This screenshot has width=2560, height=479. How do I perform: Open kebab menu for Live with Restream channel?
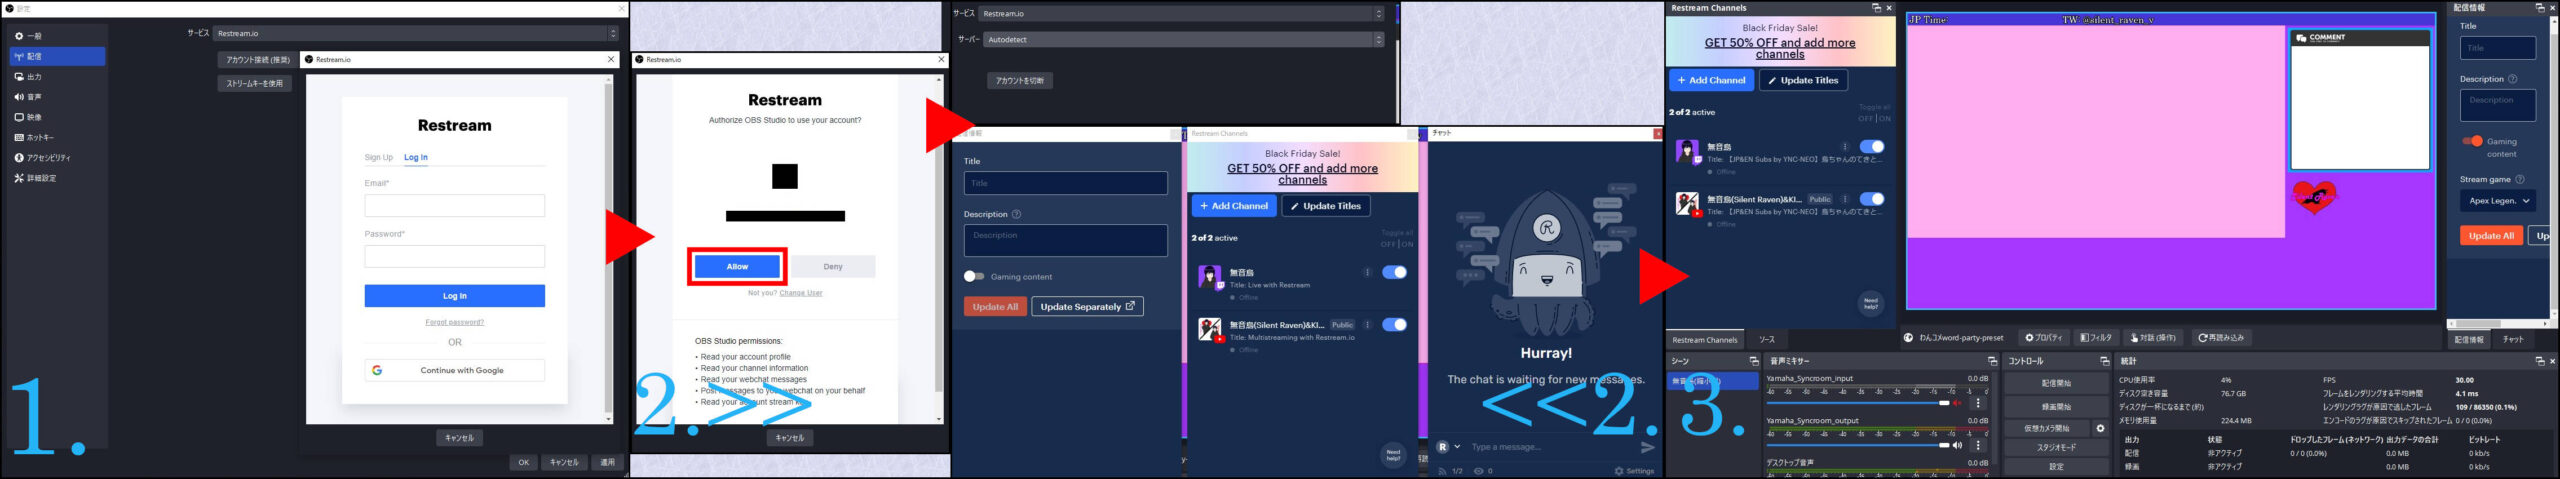click(1367, 272)
